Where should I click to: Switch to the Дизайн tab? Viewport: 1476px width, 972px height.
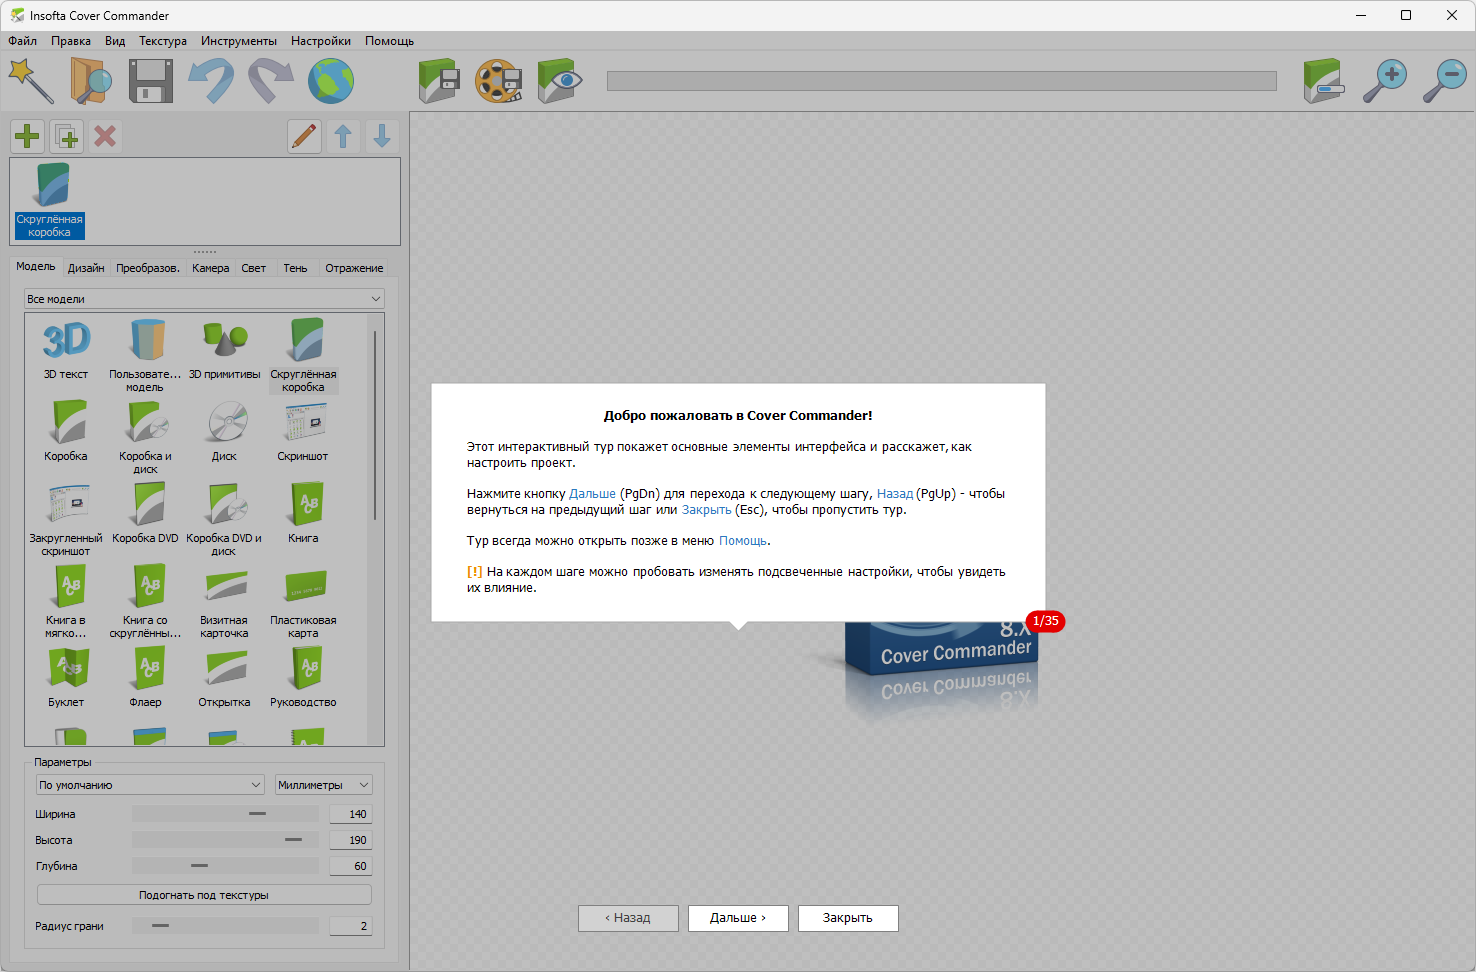click(86, 268)
